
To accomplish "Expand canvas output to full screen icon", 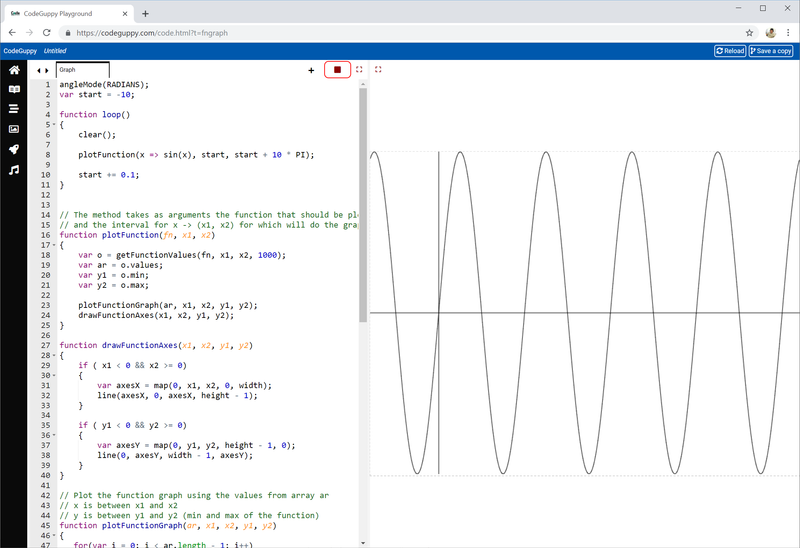I will pyautogui.click(x=378, y=69).
